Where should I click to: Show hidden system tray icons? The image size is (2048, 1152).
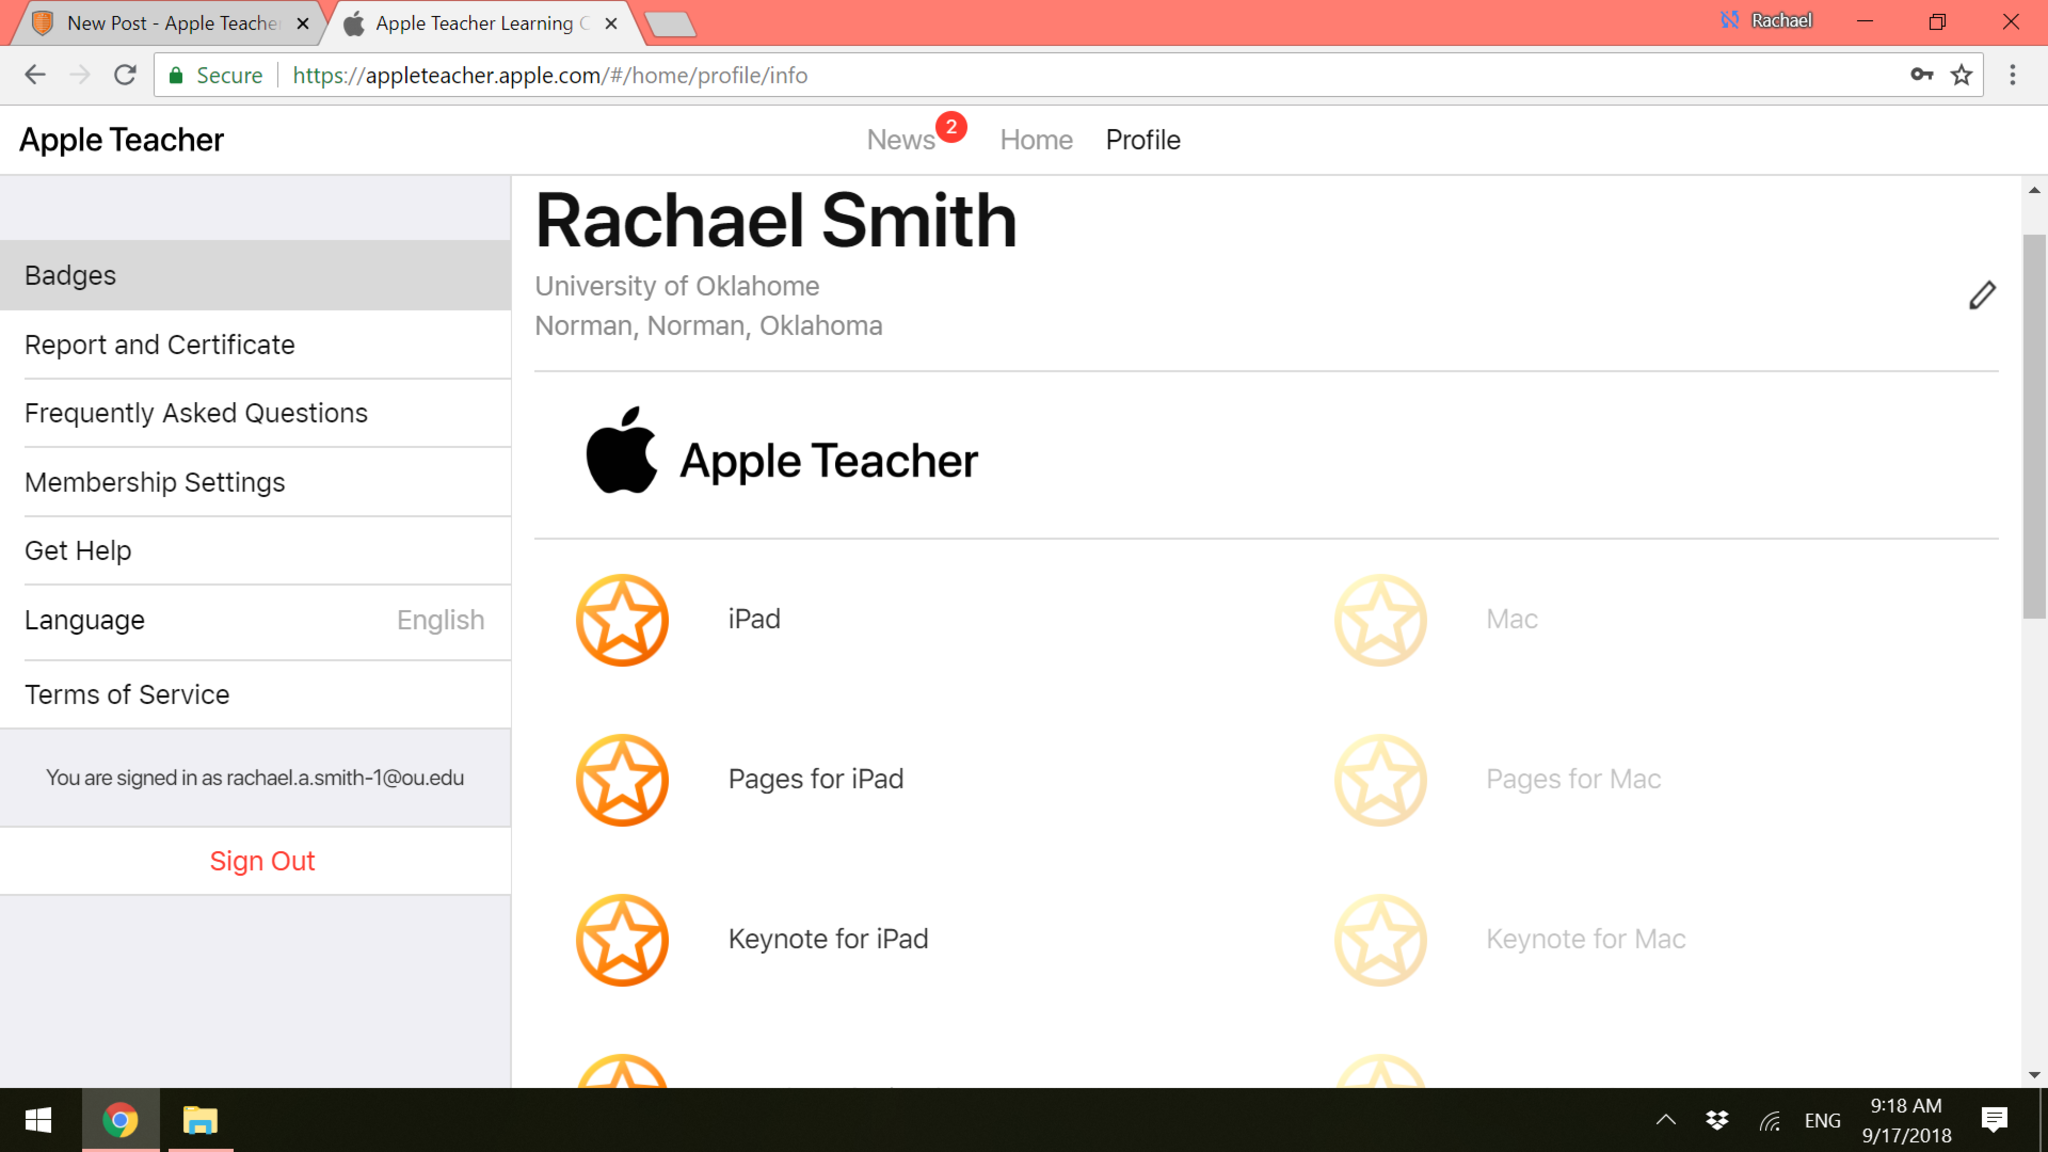tap(1665, 1120)
